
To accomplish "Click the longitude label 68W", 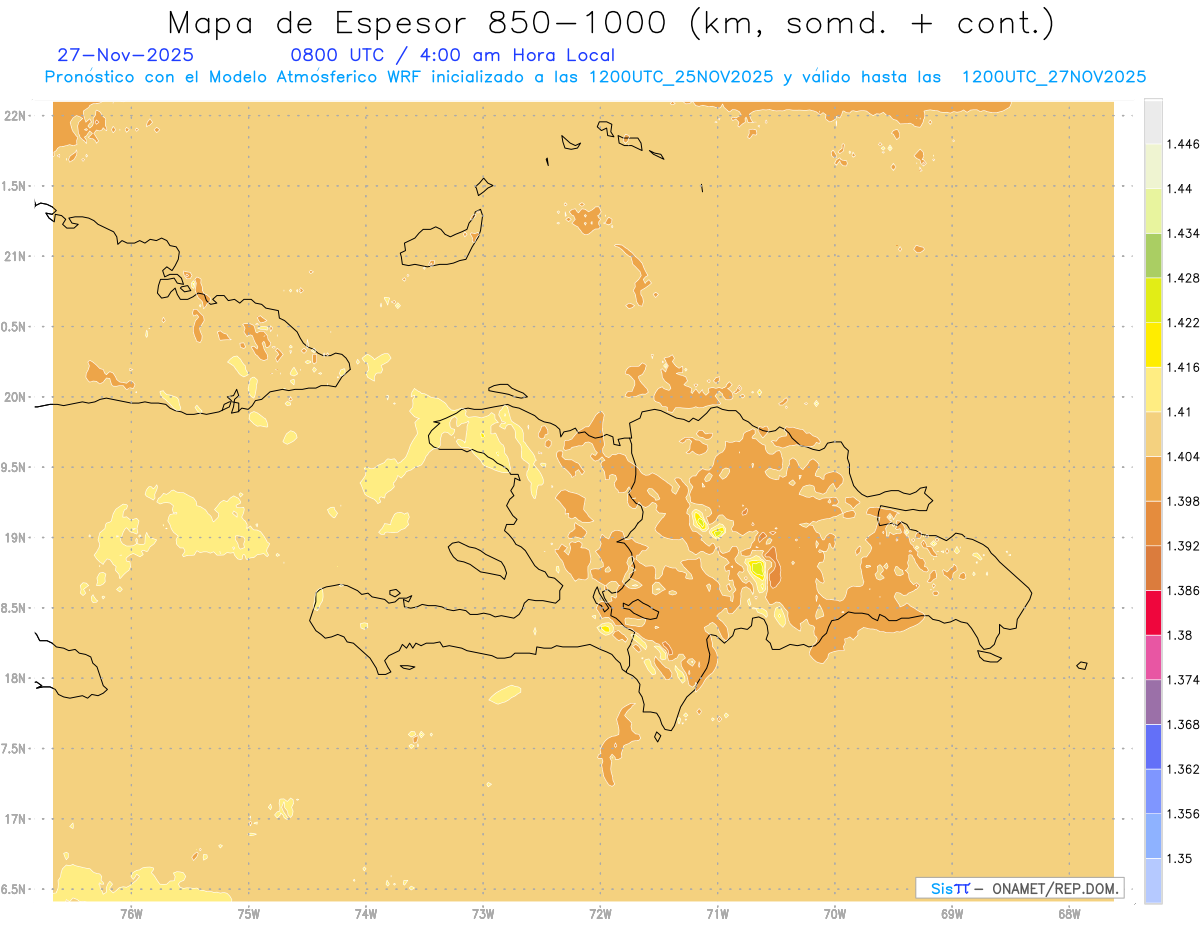I will click(1069, 913).
